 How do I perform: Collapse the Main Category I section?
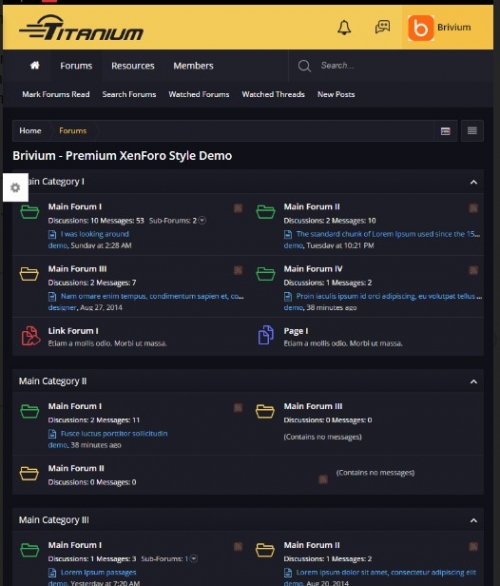click(x=473, y=182)
